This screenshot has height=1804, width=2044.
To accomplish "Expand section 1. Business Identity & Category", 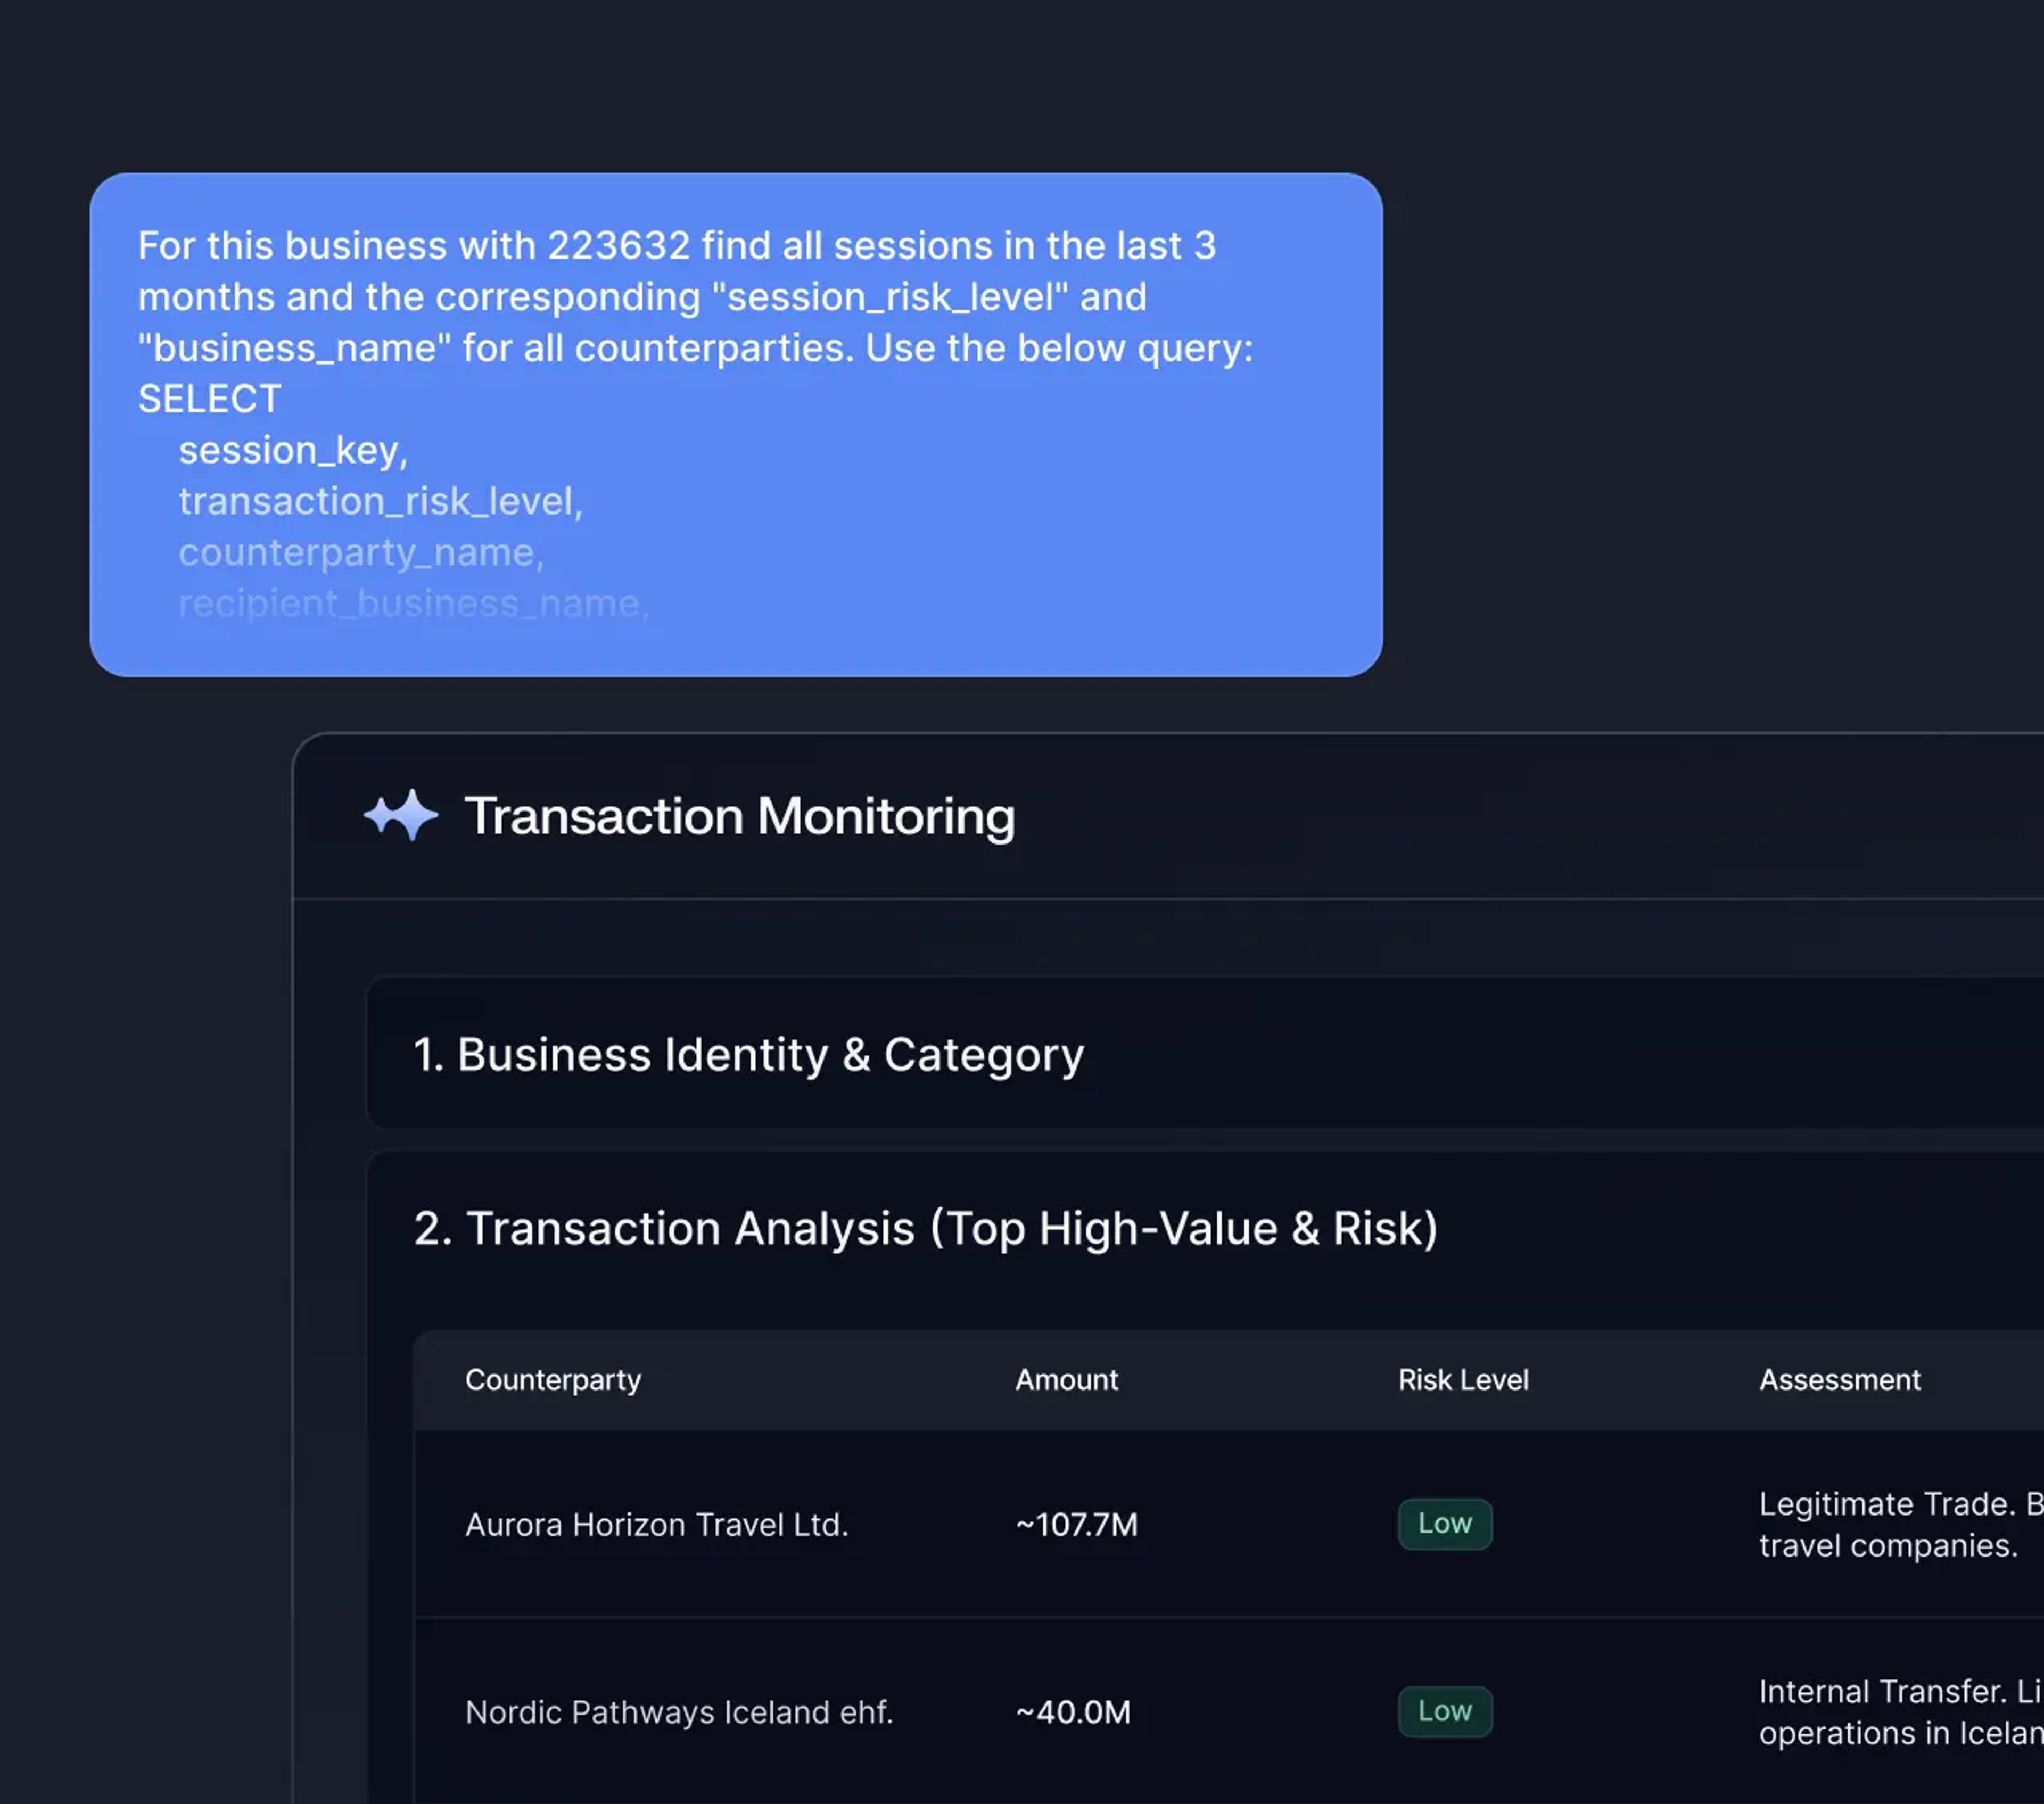I will point(748,1054).
